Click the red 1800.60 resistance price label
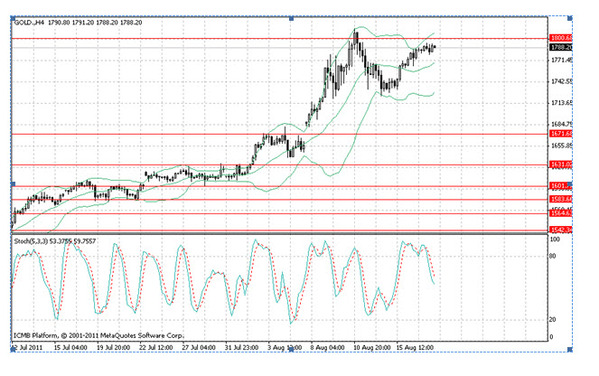Viewport: 599px width, 376px height. pos(561,38)
